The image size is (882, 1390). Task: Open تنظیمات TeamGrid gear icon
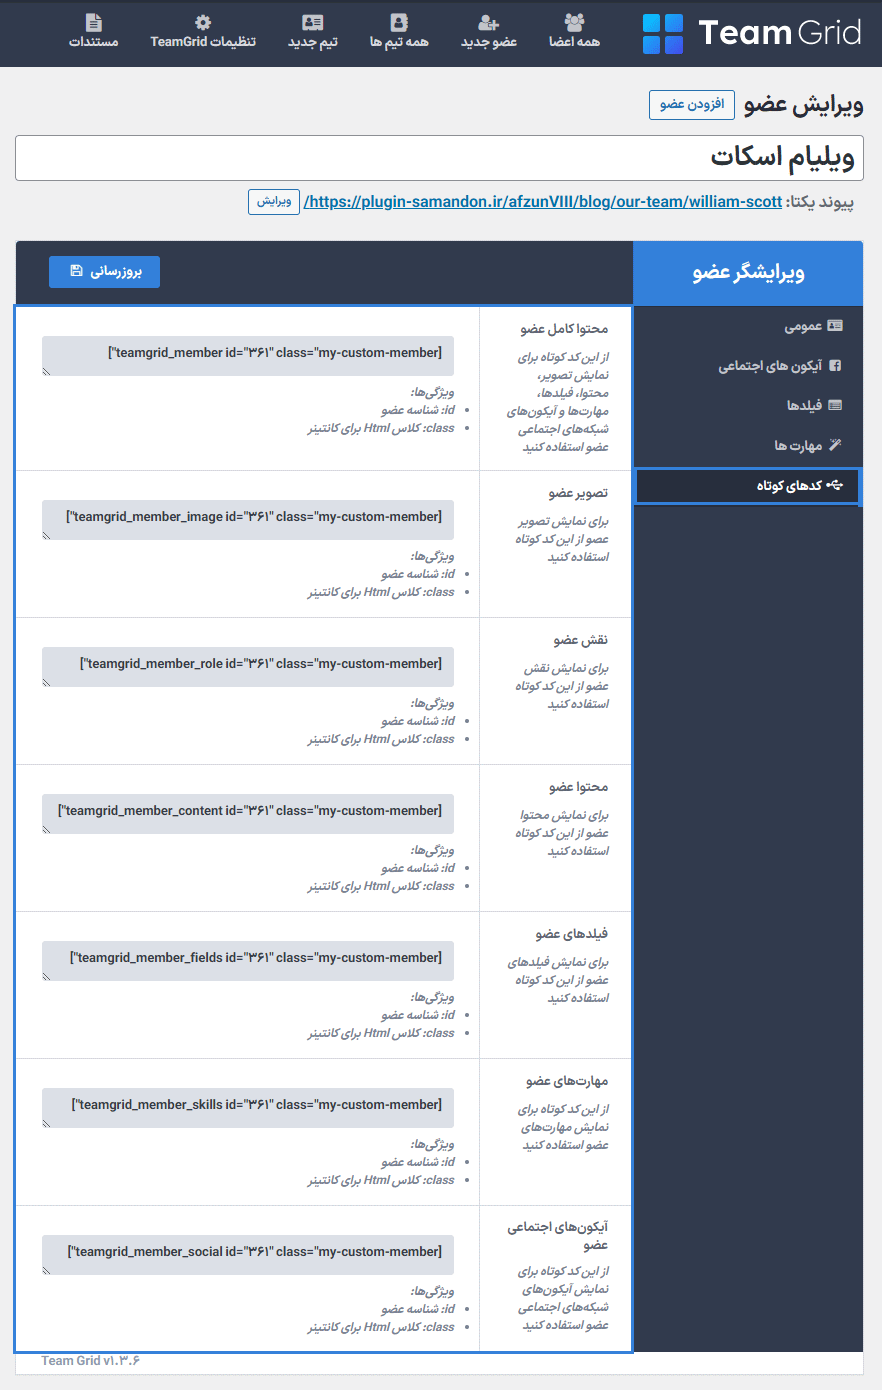[x=203, y=22]
